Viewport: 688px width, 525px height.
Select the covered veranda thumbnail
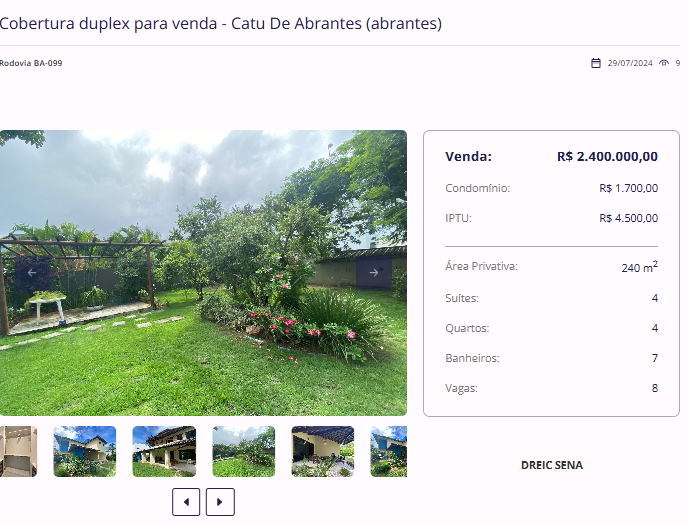pos(322,451)
